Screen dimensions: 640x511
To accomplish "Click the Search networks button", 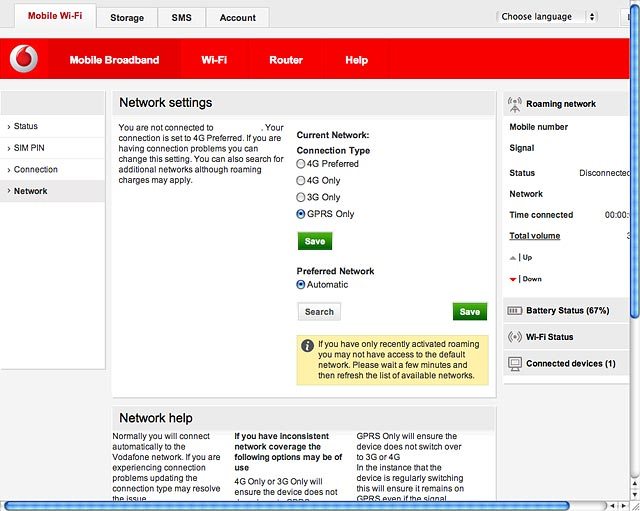I will (319, 312).
